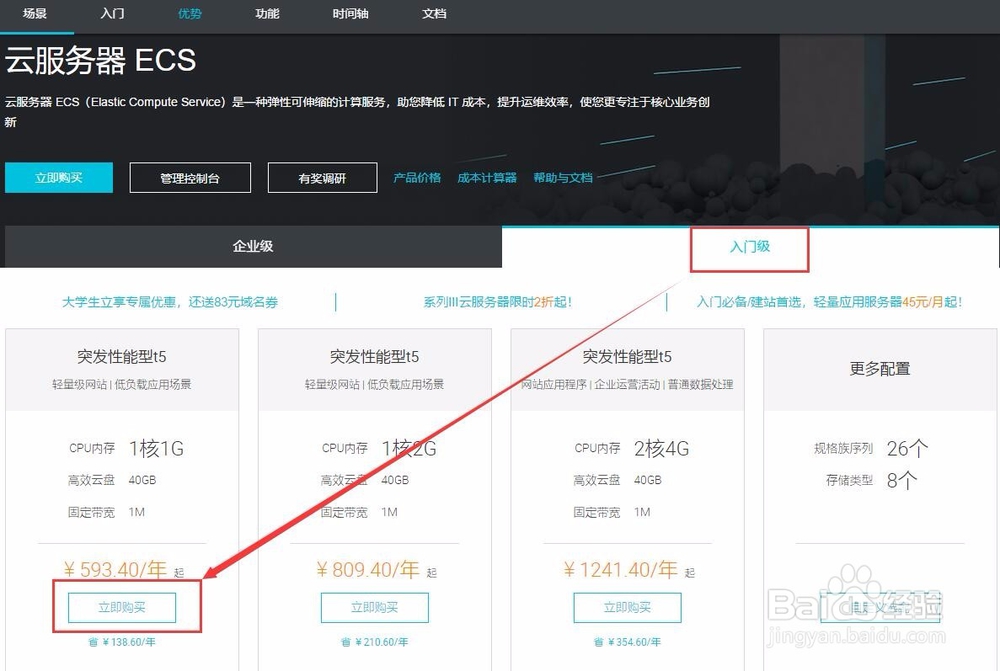The image size is (1000, 671).
Task: Click 立即购买 under the 1核2G plan
Action: coord(374,607)
